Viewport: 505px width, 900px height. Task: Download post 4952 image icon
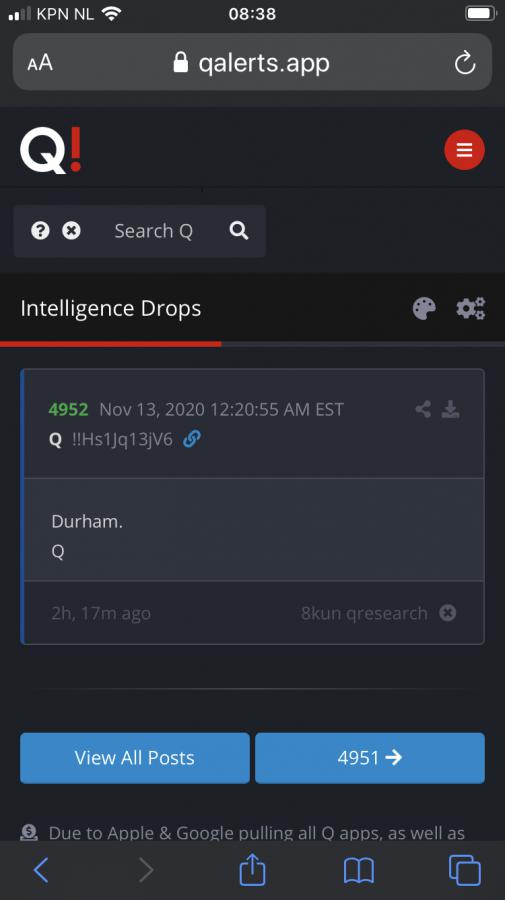(x=450, y=409)
